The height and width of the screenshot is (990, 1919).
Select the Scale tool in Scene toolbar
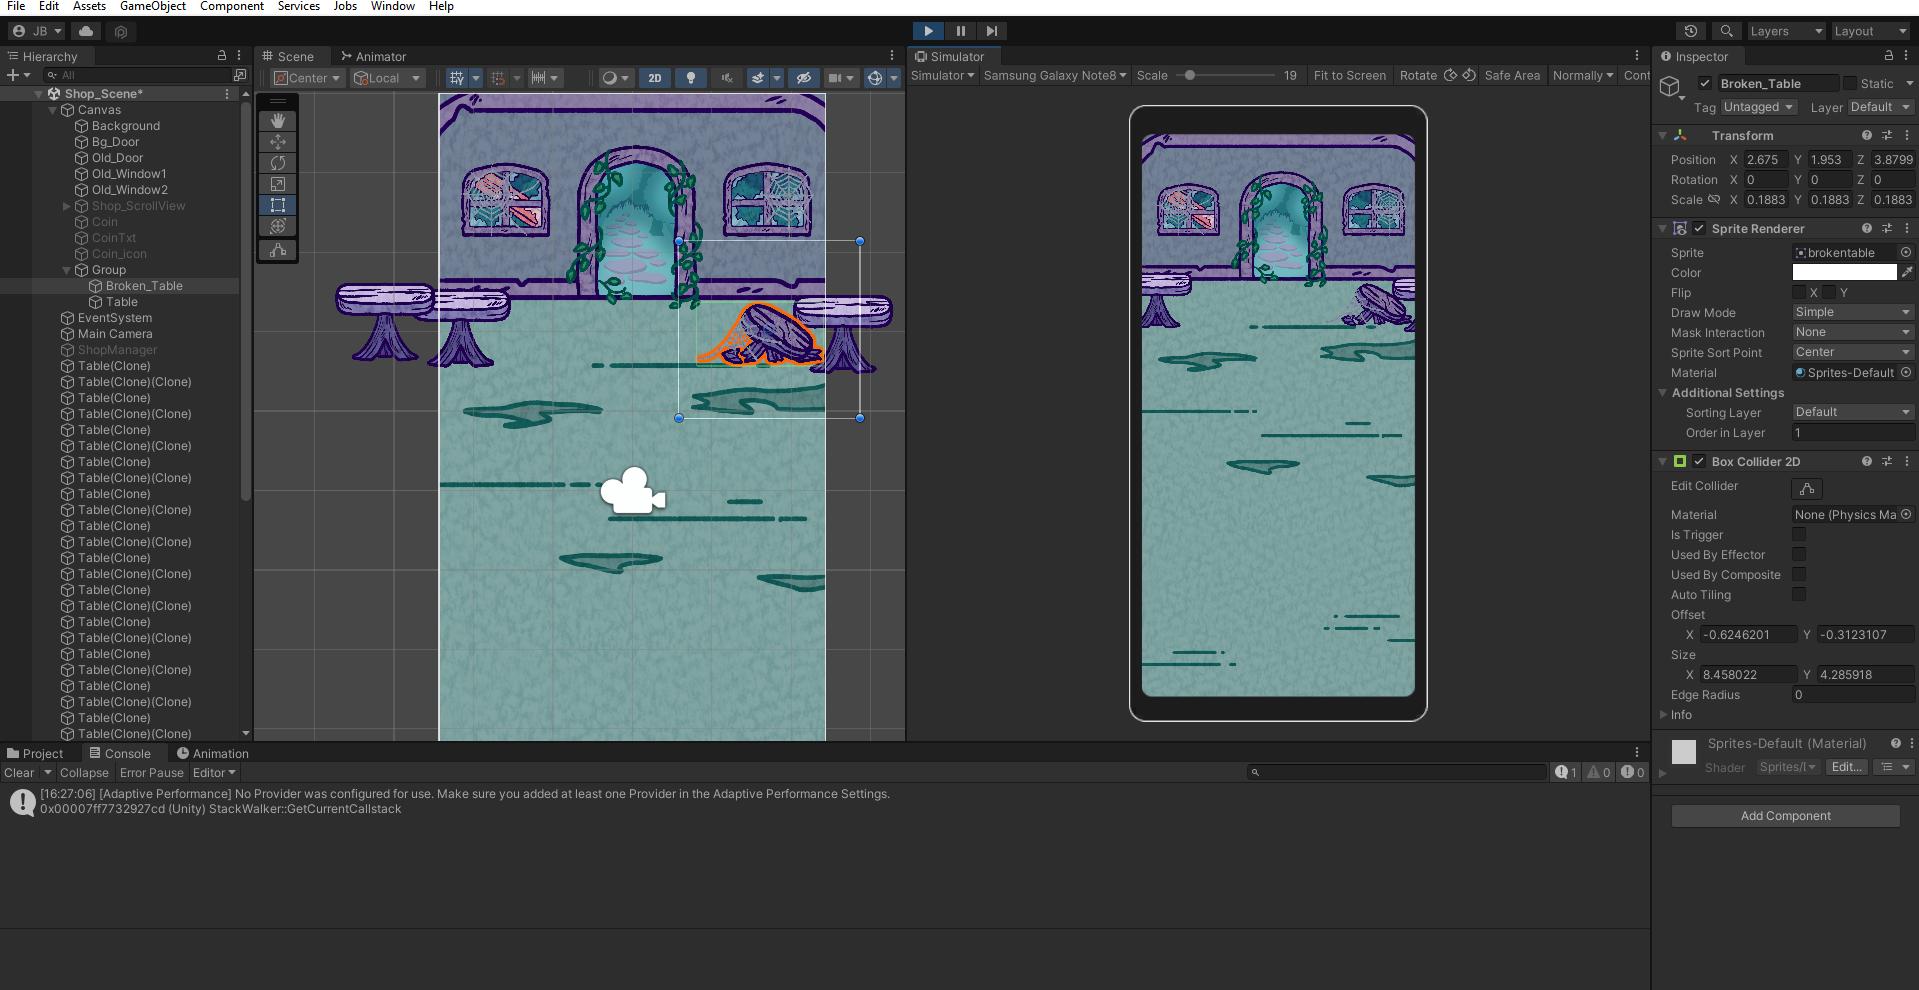pos(278,183)
